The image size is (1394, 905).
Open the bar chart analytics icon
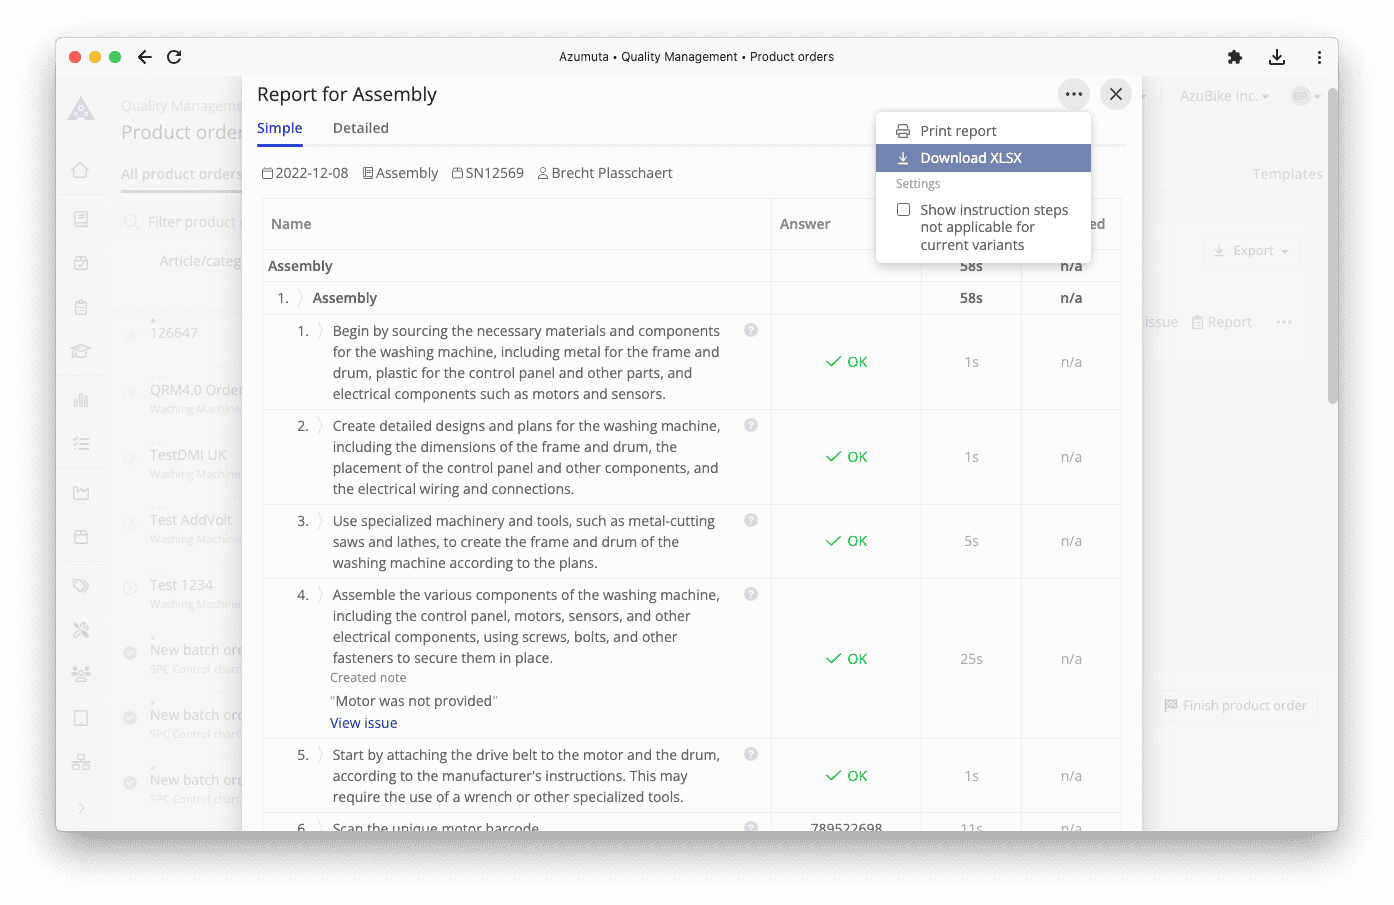(81, 398)
